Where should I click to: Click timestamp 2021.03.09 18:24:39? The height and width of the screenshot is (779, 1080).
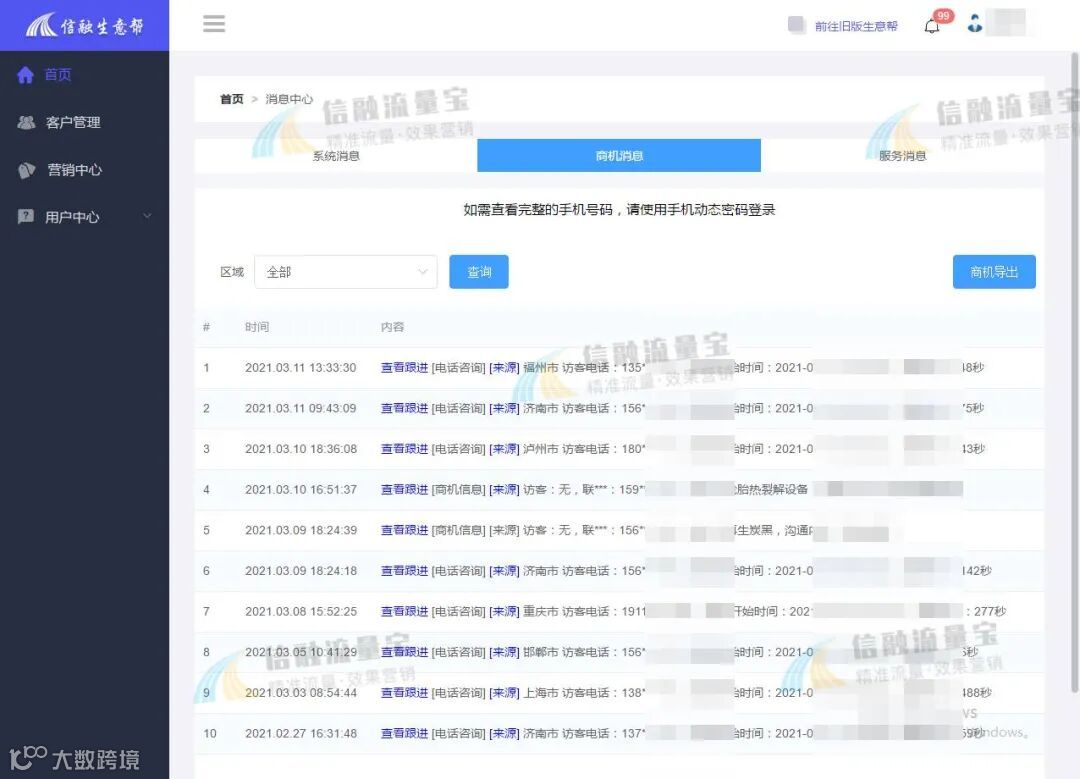point(301,530)
